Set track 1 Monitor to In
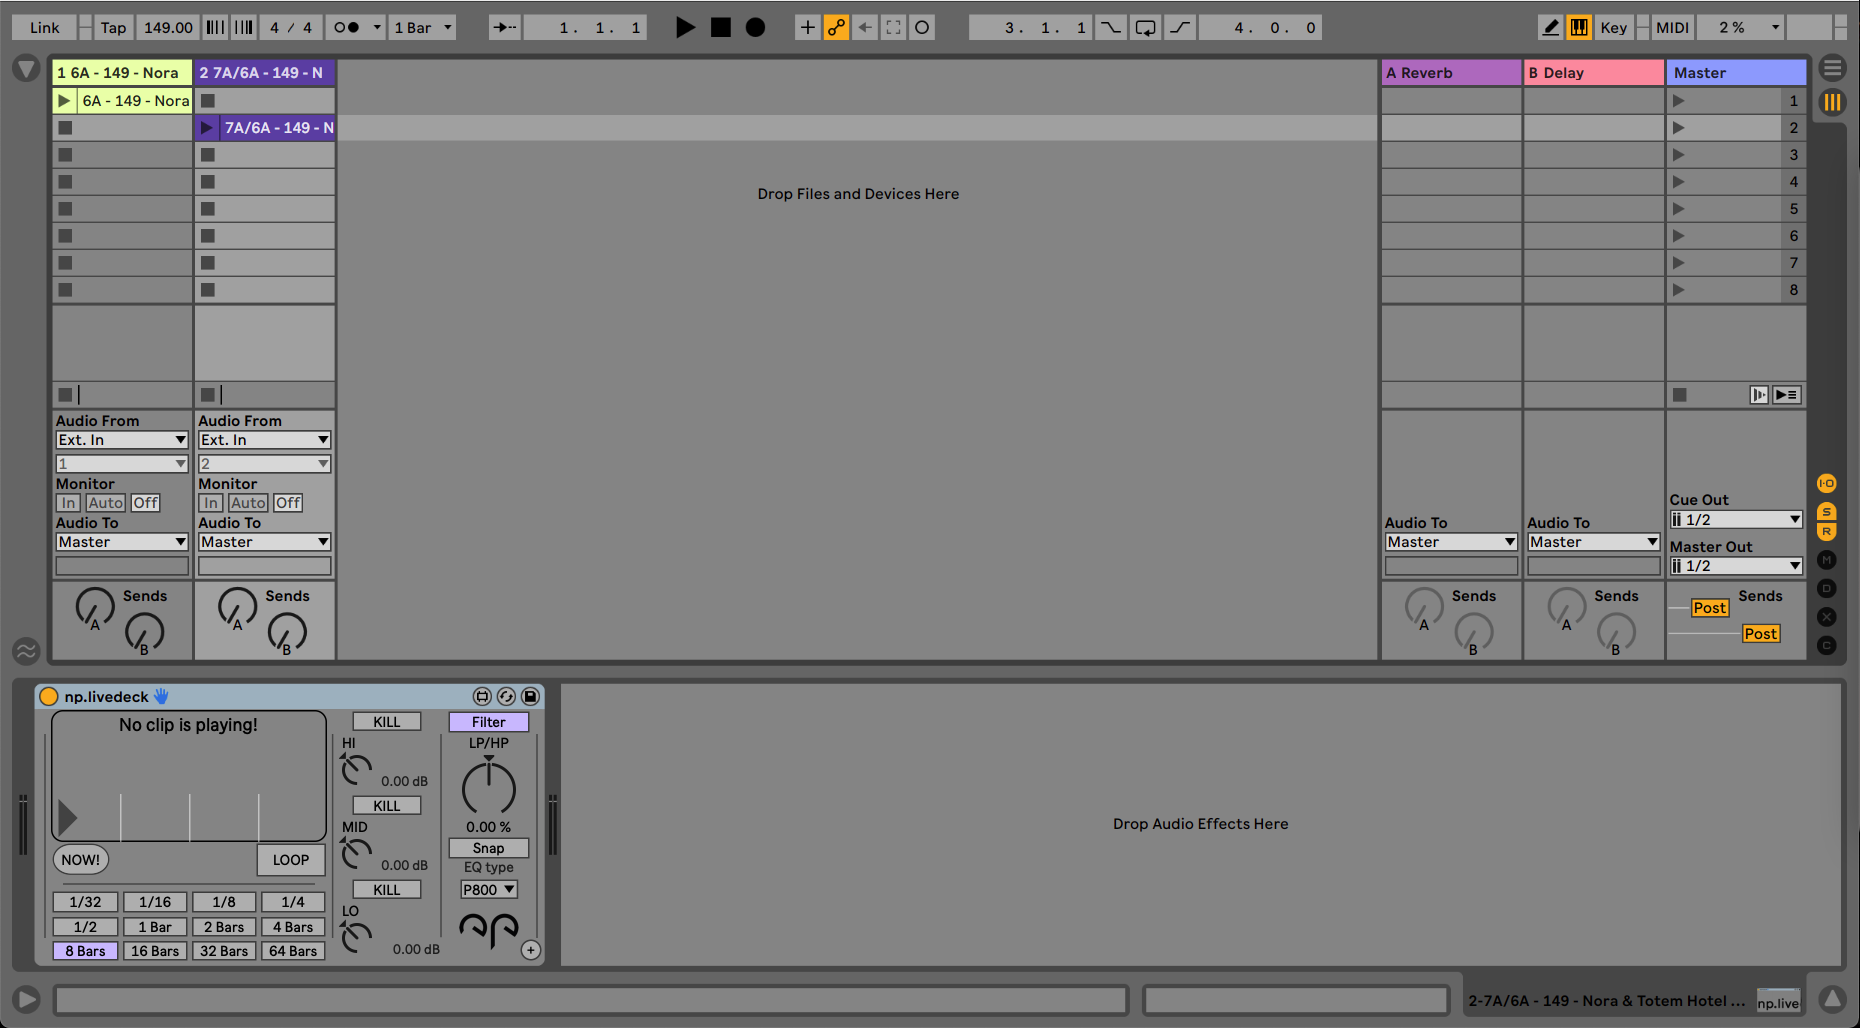This screenshot has width=1860, height=1028. pyautogui.click(x=67, y=502)
